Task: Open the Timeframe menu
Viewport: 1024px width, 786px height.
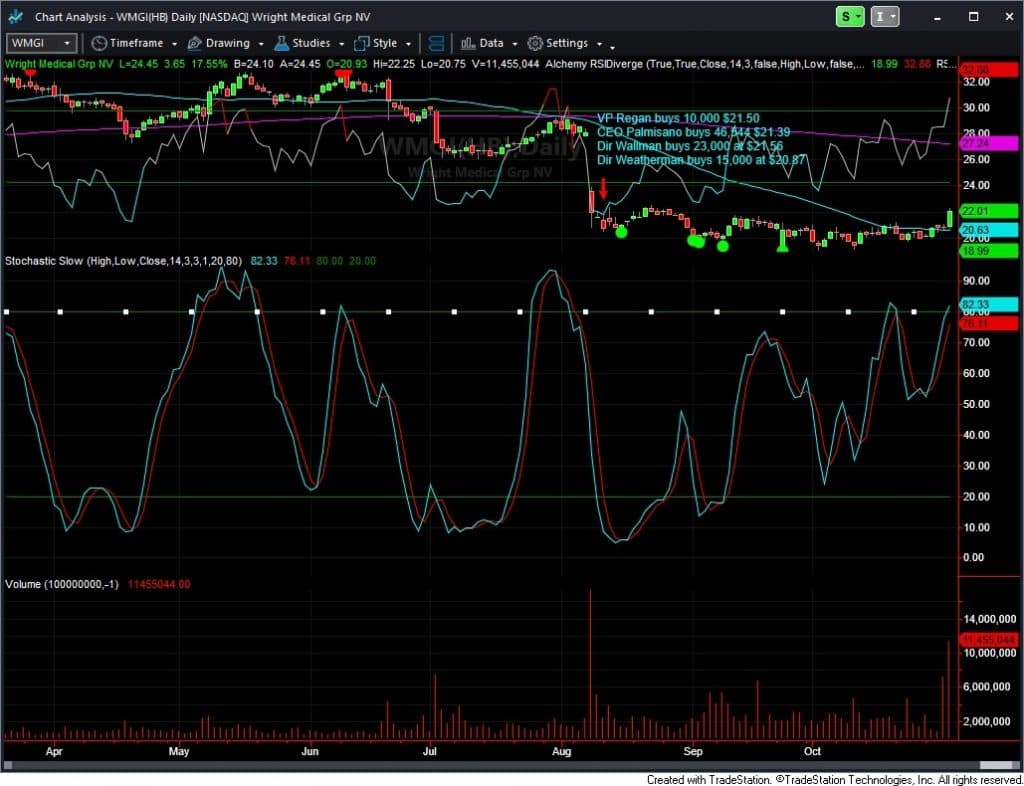Action: click(x=136, y=43)
